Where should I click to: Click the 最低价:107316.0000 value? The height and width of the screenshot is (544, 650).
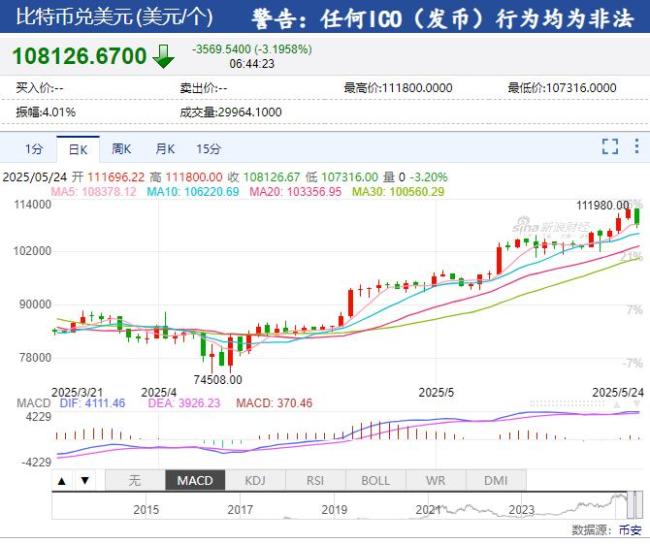click(x=562, y=88)
